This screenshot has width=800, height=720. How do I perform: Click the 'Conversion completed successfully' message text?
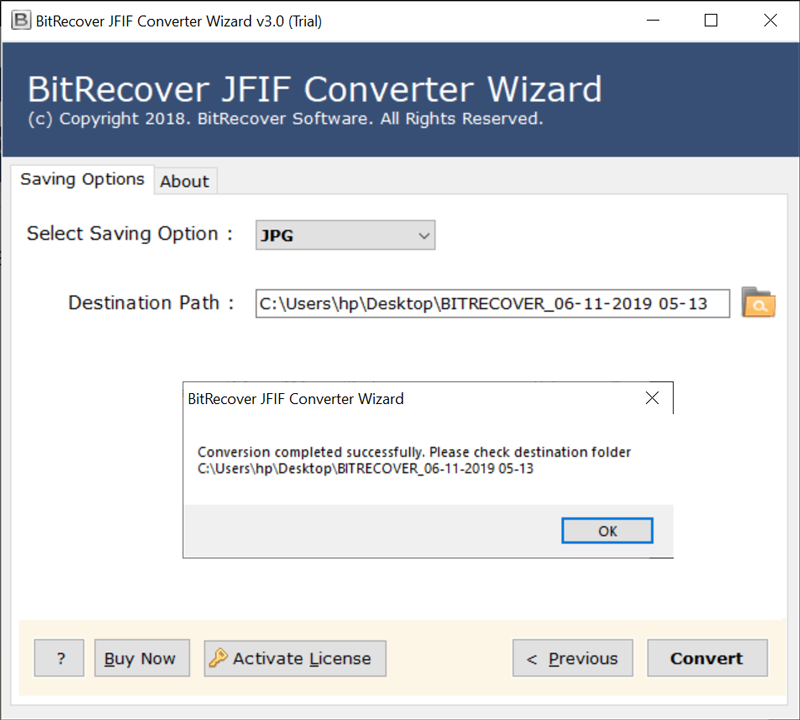pyautogui.click(x=414, y=452)
